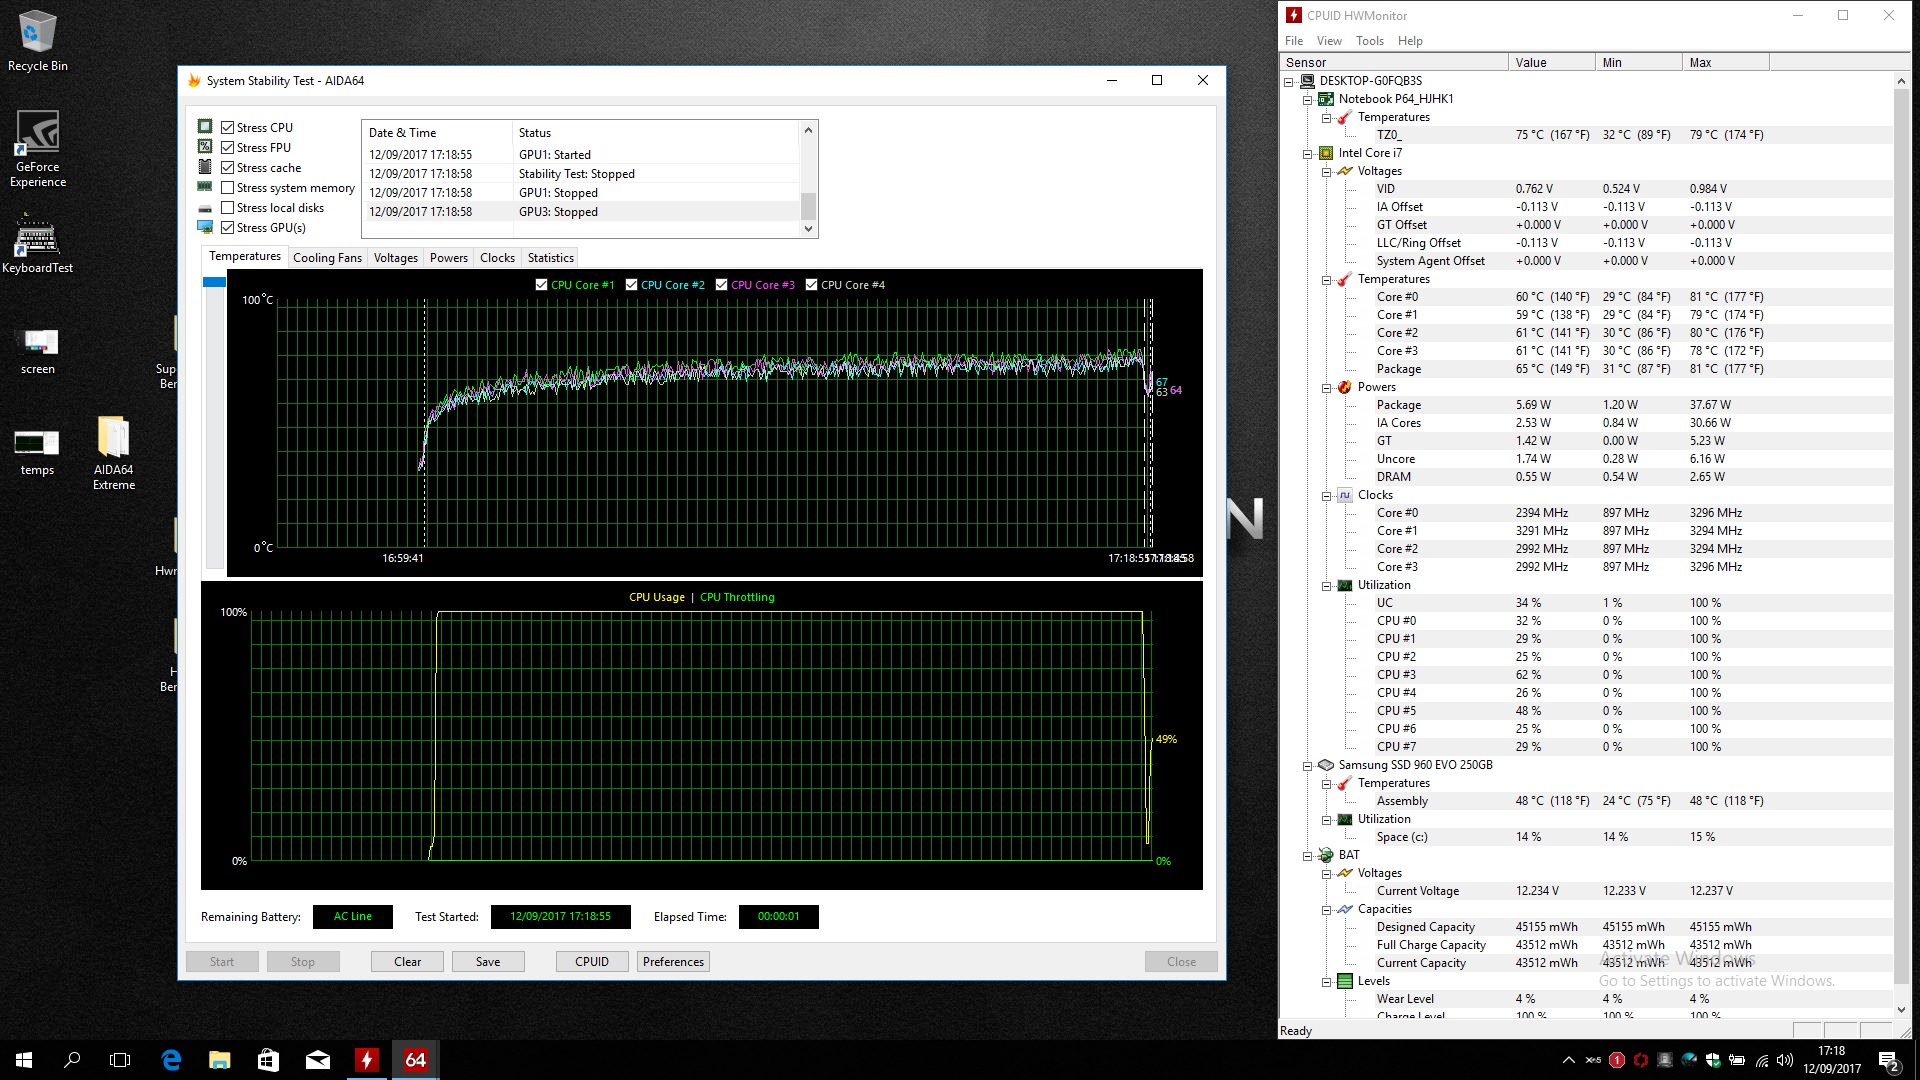This screenshot has height=1080, width=1920.
Task: Toggle CPU Core #2 graph checkbox
Action: (631, 284)
